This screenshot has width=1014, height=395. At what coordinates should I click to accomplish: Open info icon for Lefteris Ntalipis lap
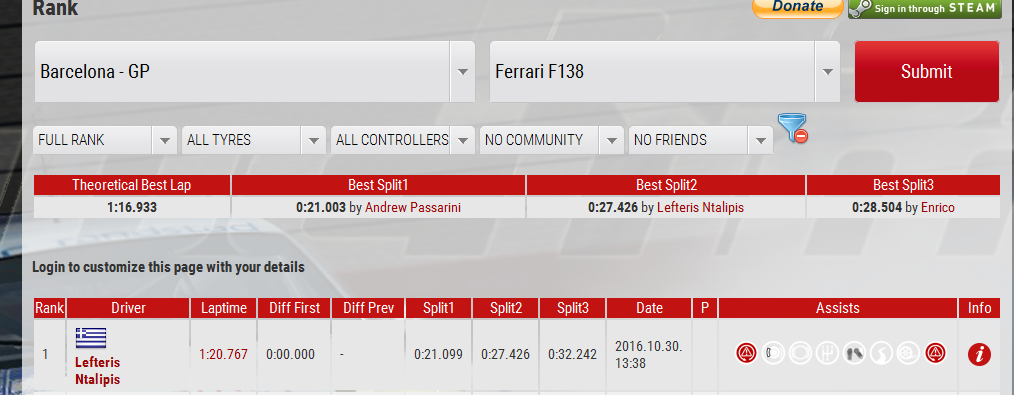(x=979, y=354)
